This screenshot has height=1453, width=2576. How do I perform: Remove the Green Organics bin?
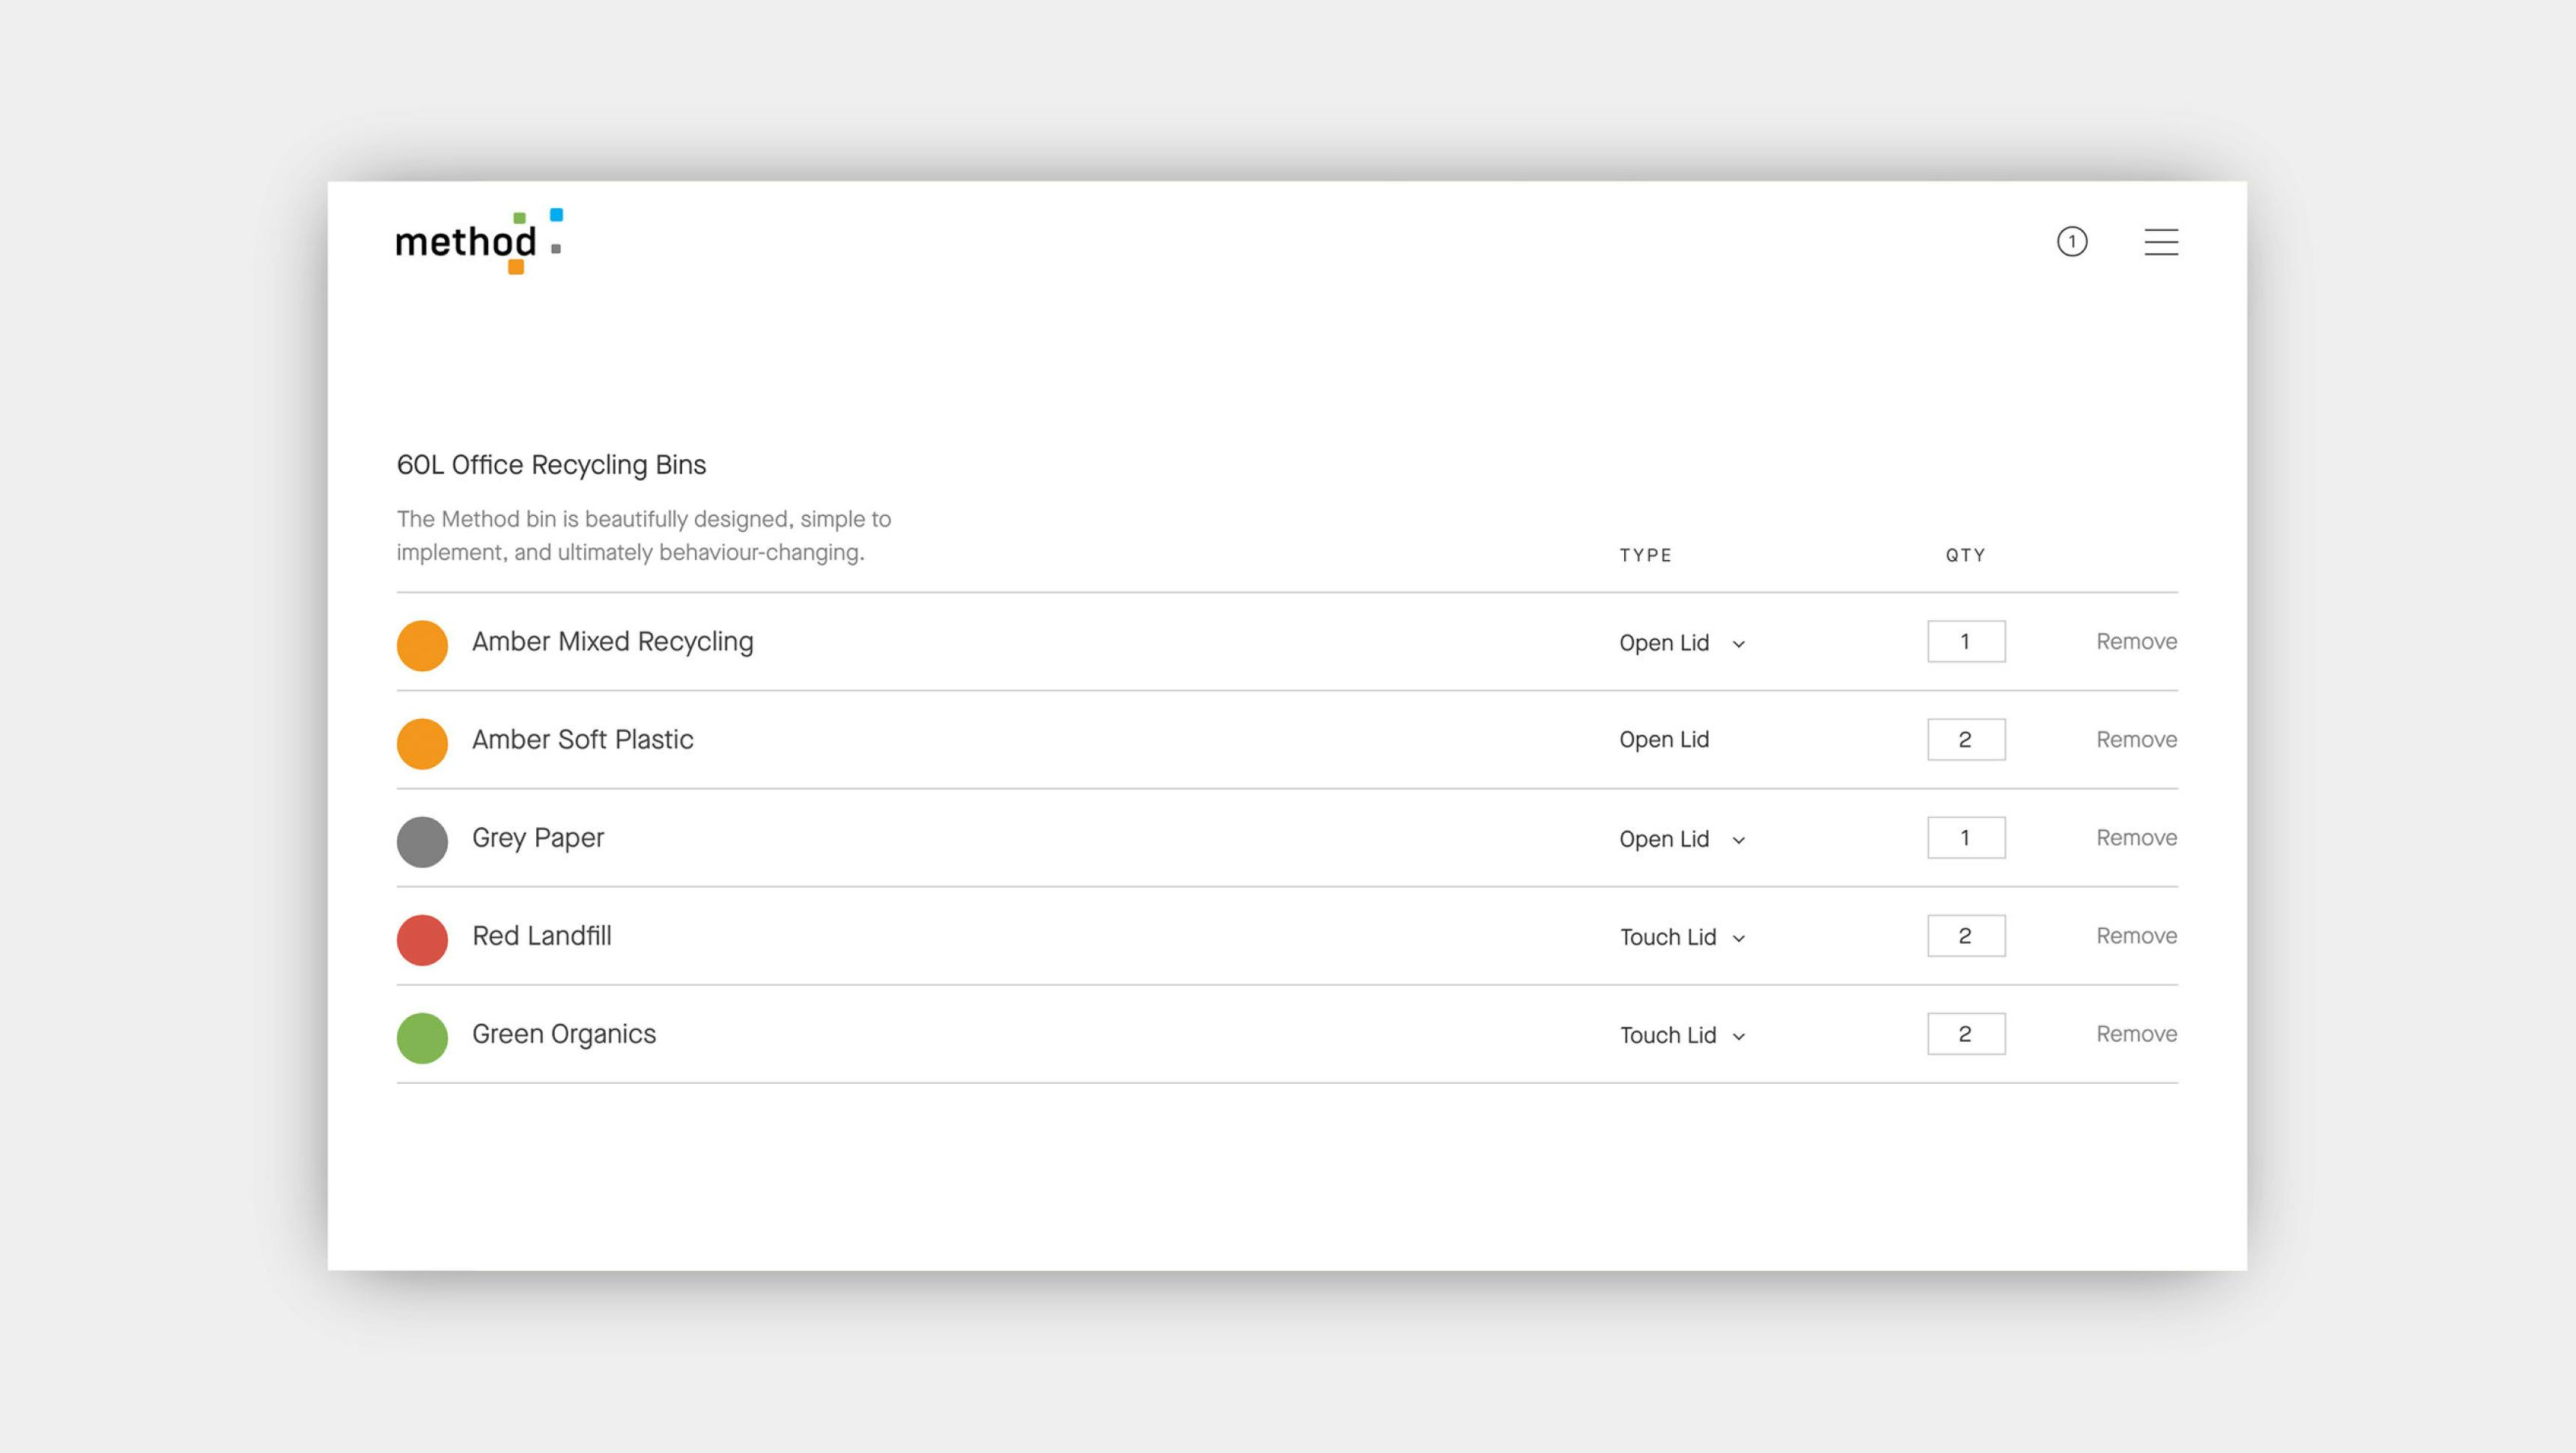tap(2136, 1033)
